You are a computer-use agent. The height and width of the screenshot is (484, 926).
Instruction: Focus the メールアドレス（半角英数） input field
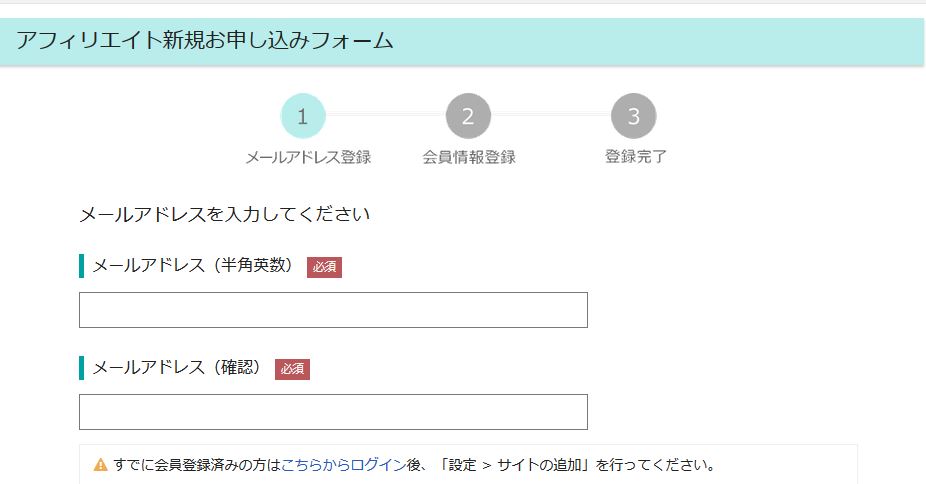coord(333,310)
